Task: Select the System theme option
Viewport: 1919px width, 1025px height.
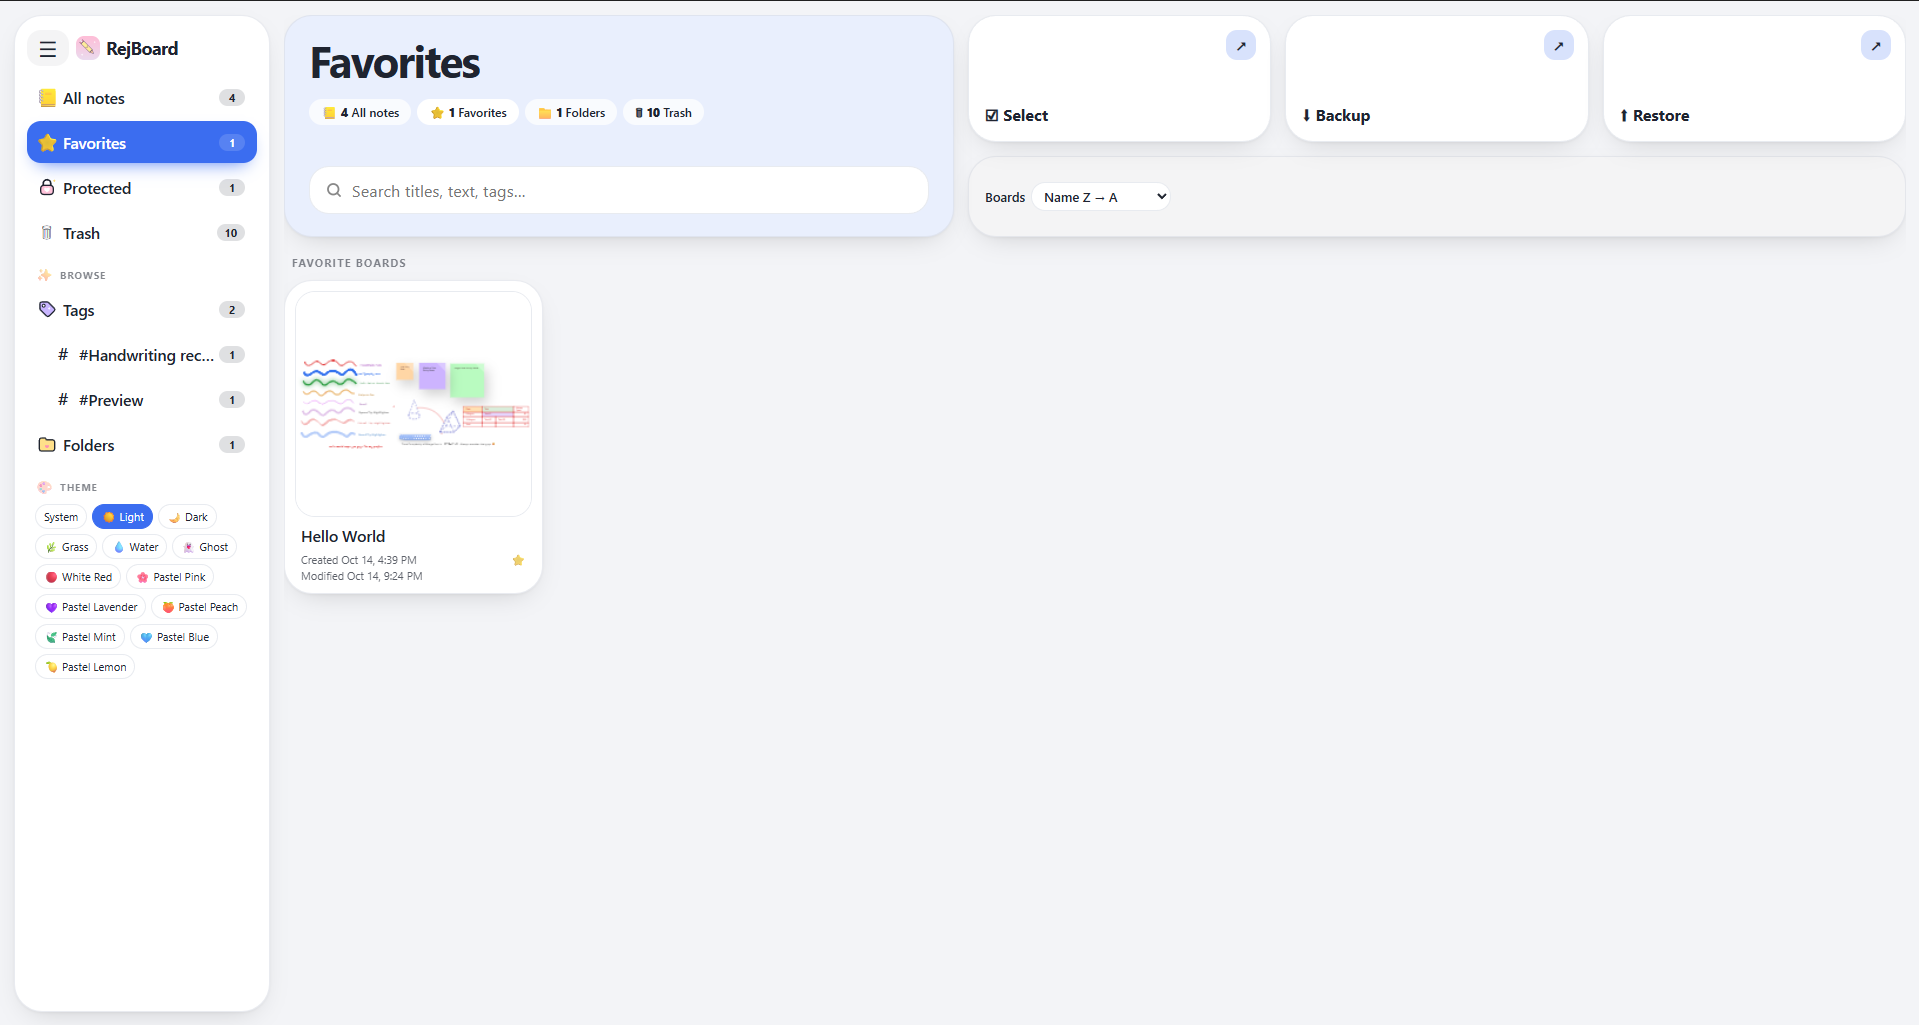Action: 61,517
